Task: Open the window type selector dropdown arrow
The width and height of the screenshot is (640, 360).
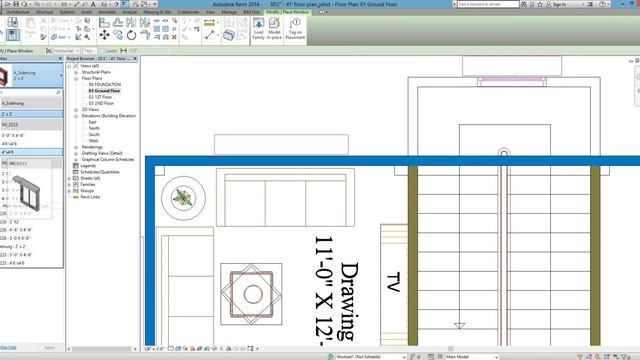Action: tap(61, 76)
